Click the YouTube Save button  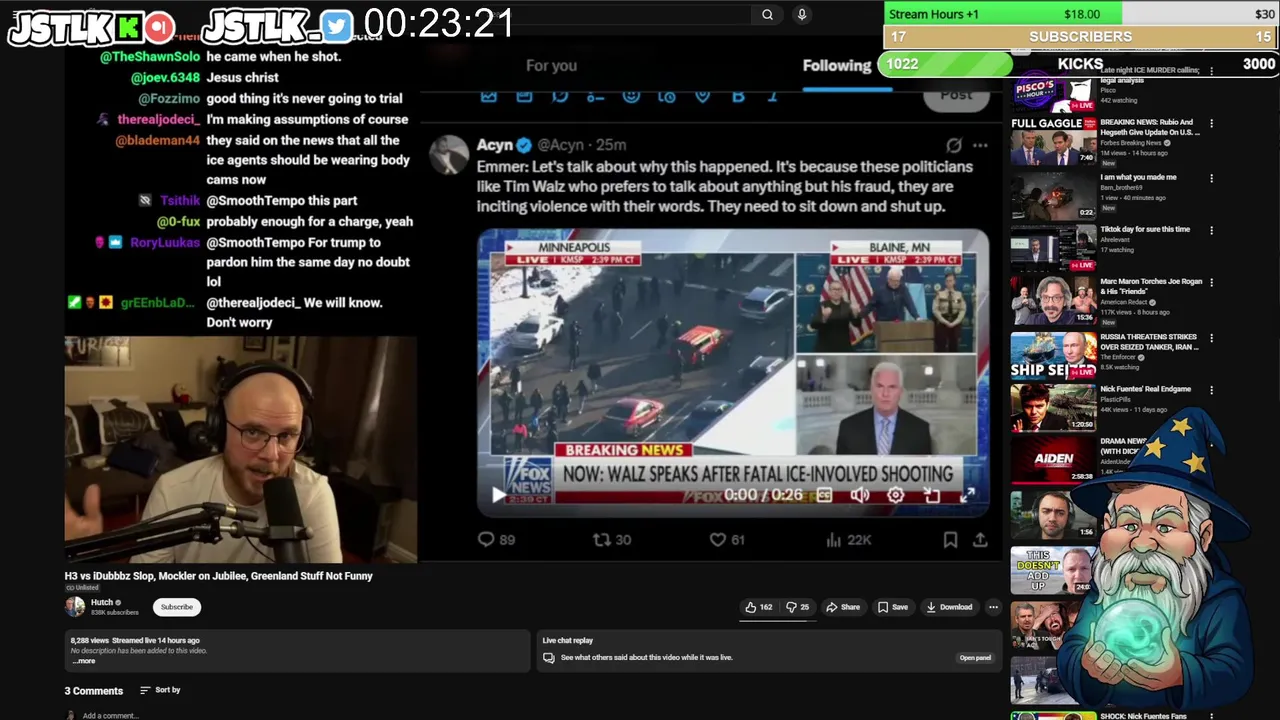(x=892, y=607)
